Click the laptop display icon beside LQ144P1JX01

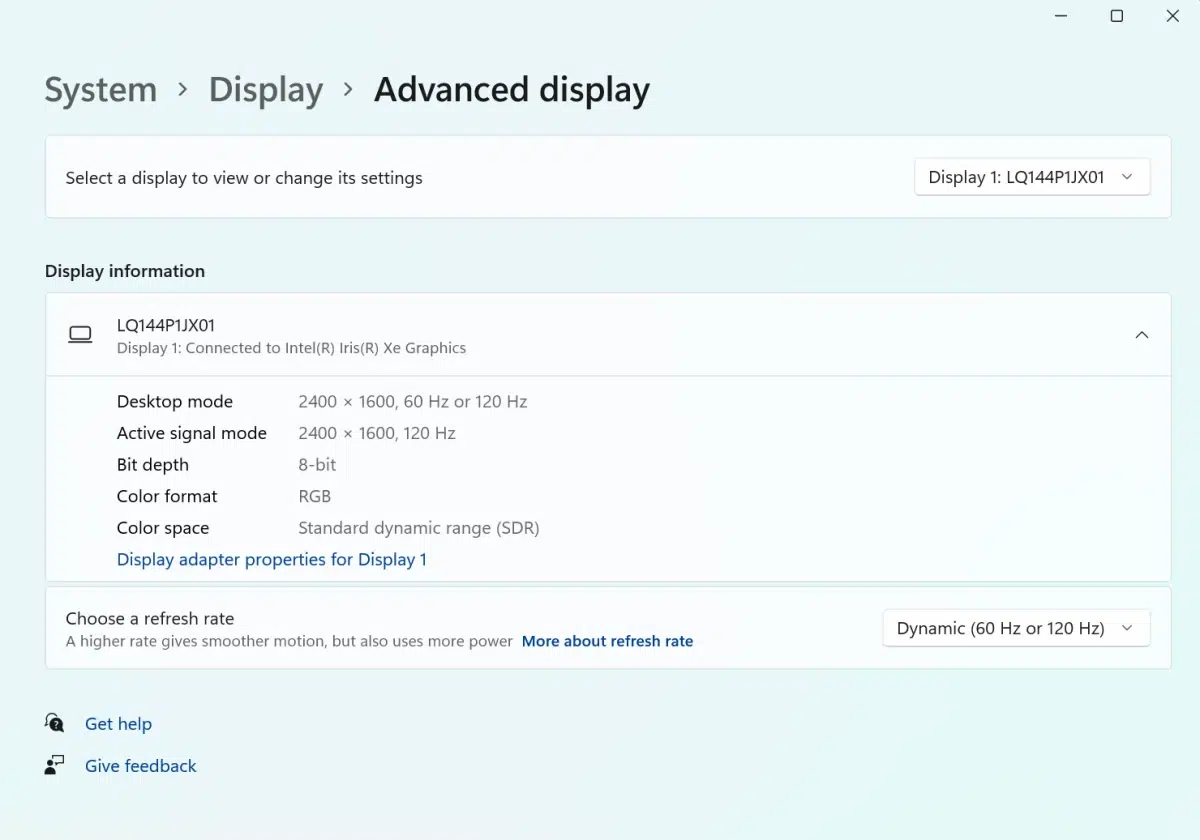(80, 335)
